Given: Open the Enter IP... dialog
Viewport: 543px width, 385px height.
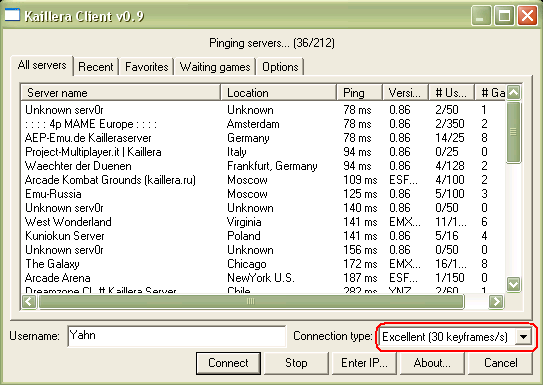Looking at the screenshot, I should [x=364, y=363].
